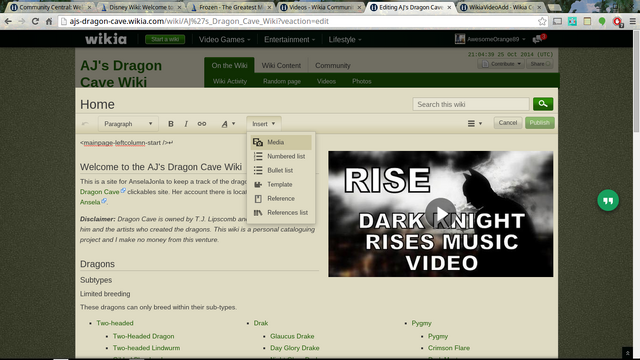Switch to the On the Wiki tab
640x360 pixels.
(x=229, y=65)
